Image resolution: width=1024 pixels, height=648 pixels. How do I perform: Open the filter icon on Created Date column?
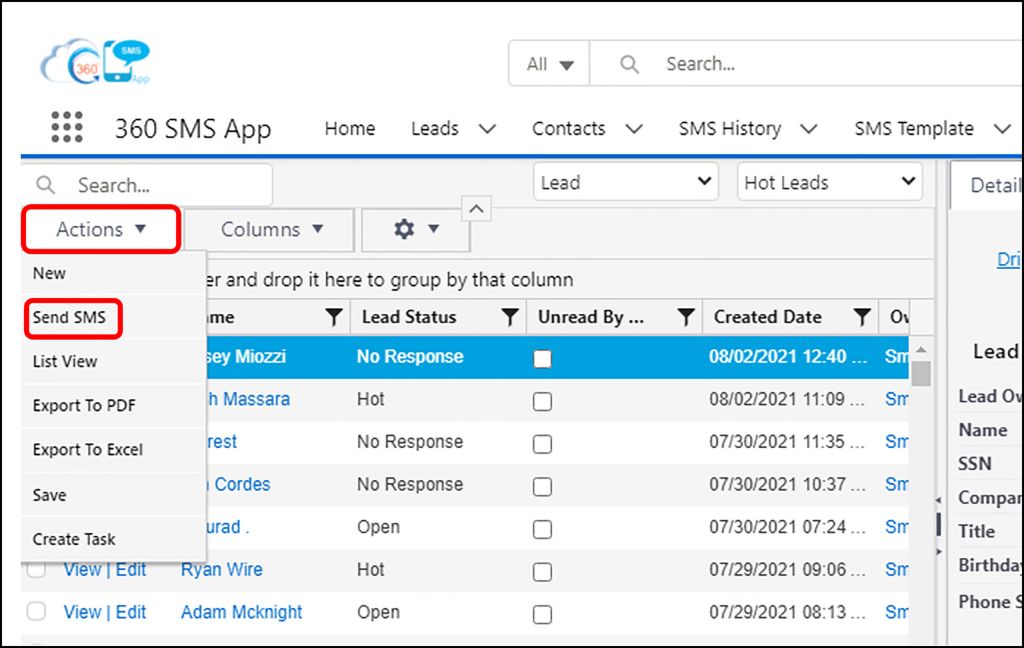click(x=862, y=316)
